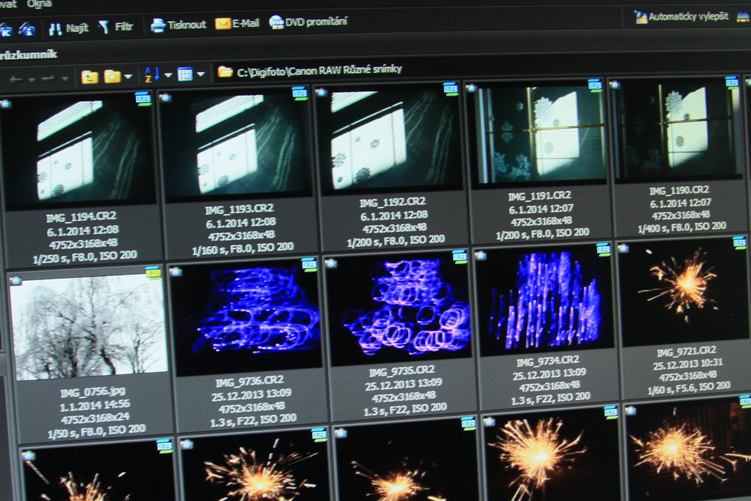Click the resolution text '4752x3168x24'
751x501 pixels.
(x=95, y=418)
